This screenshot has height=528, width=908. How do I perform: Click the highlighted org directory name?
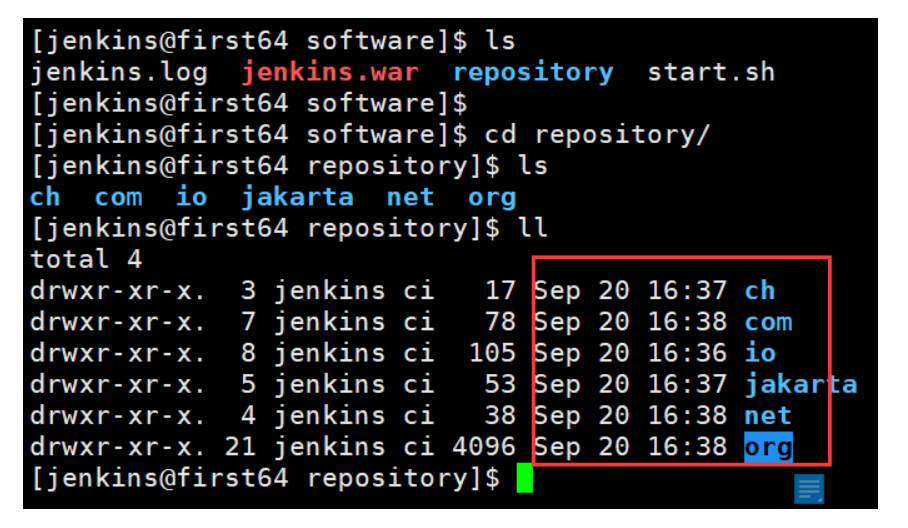(768, 447)
